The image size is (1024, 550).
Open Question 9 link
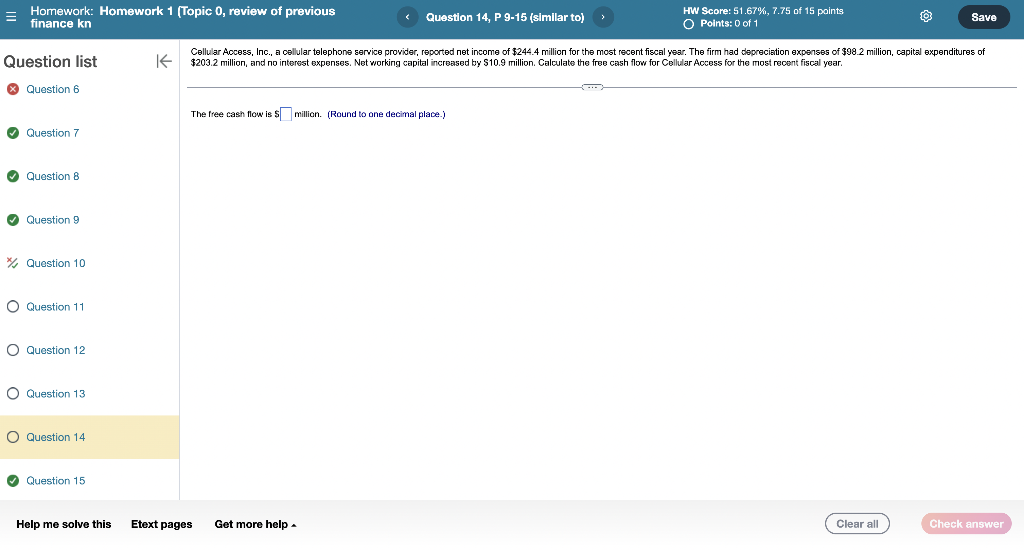[x=53, y=220]
